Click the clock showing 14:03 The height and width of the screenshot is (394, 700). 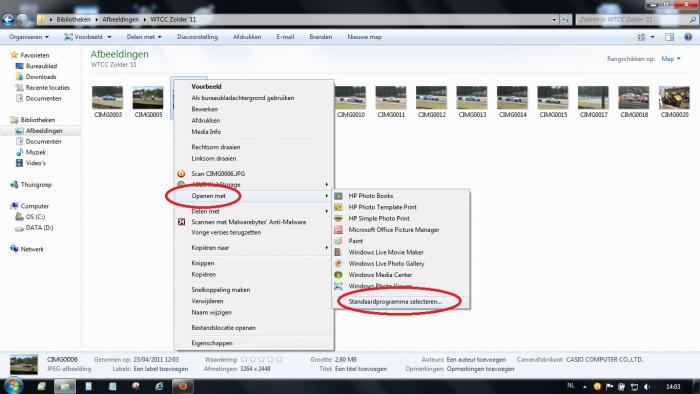(673, 387)
